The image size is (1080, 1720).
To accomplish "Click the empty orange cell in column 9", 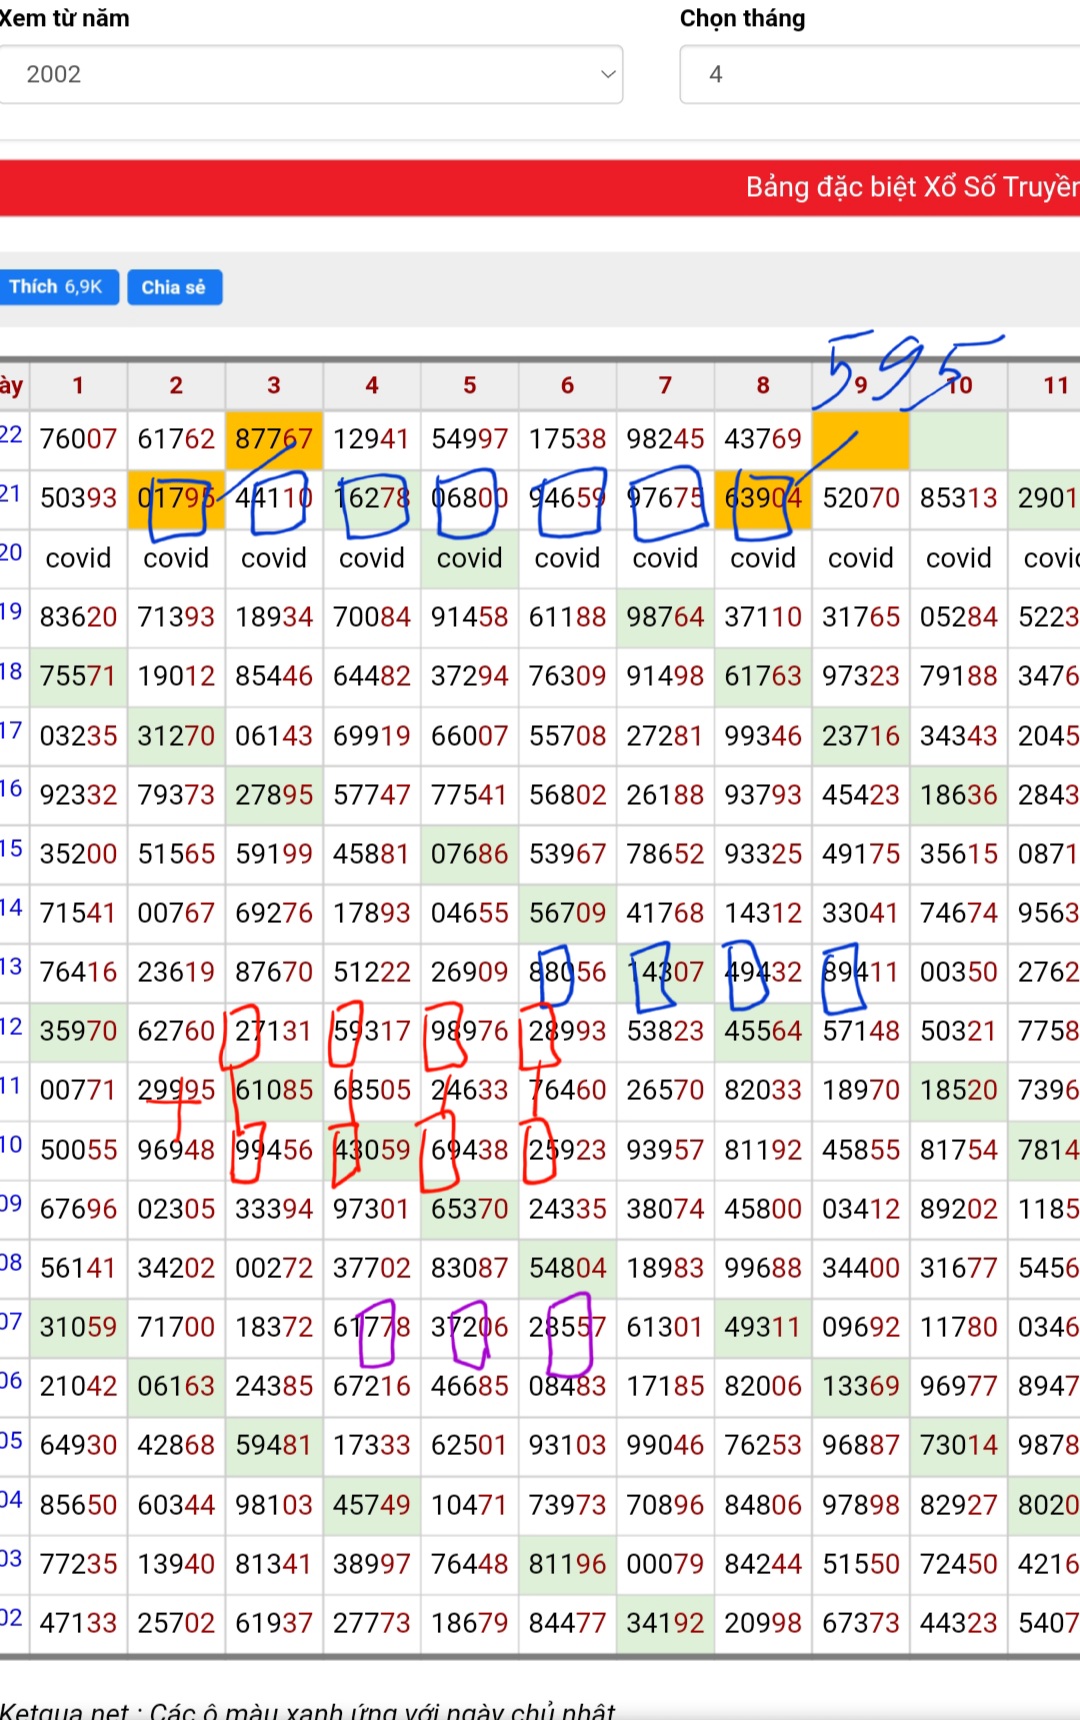I will (860, 439).
